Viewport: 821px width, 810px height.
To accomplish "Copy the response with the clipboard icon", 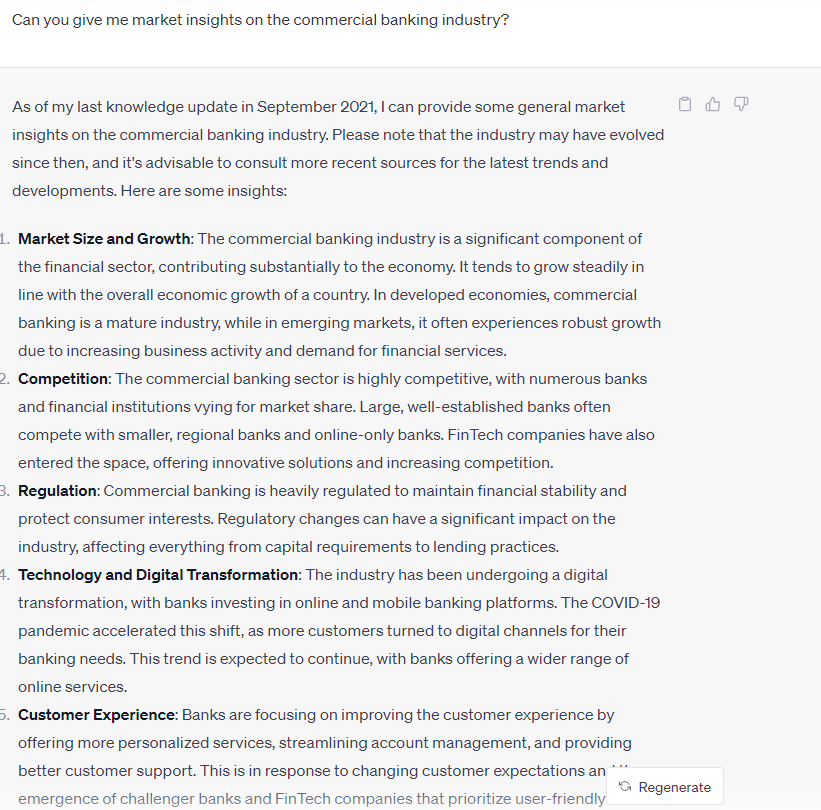I will (685, 104).
